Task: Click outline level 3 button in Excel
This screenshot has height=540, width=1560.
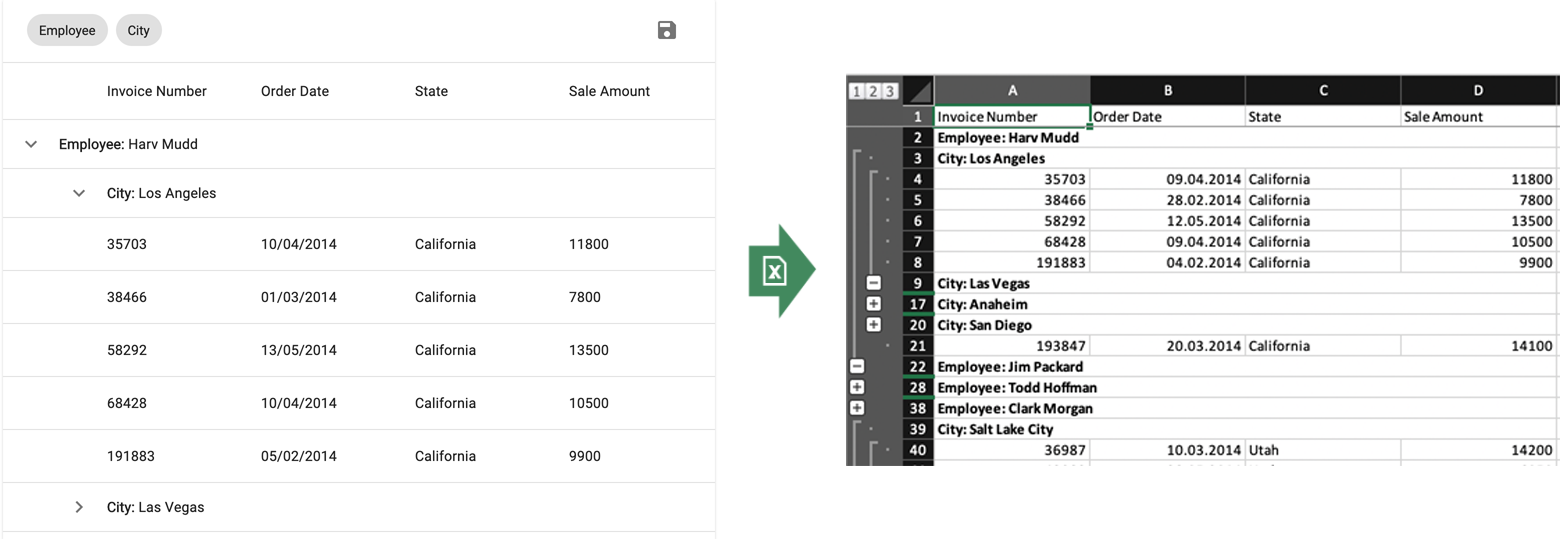Action: [890, 91]
